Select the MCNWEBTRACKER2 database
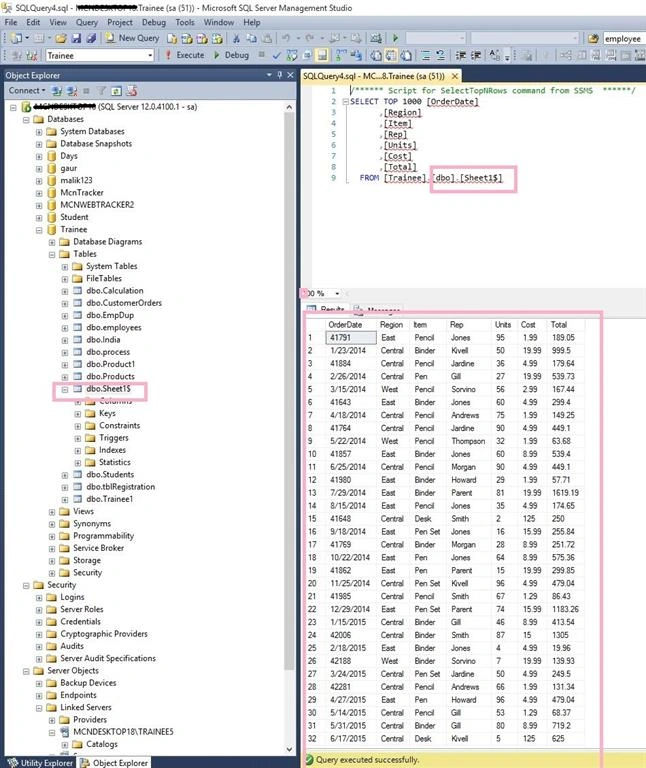This screenshot has width=646, height=768. point(97,205)
